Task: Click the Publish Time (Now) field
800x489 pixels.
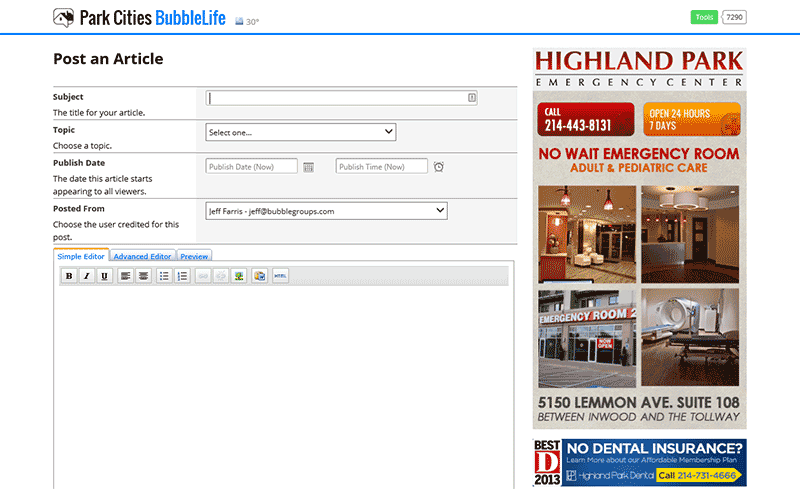Action: point(382,166)
